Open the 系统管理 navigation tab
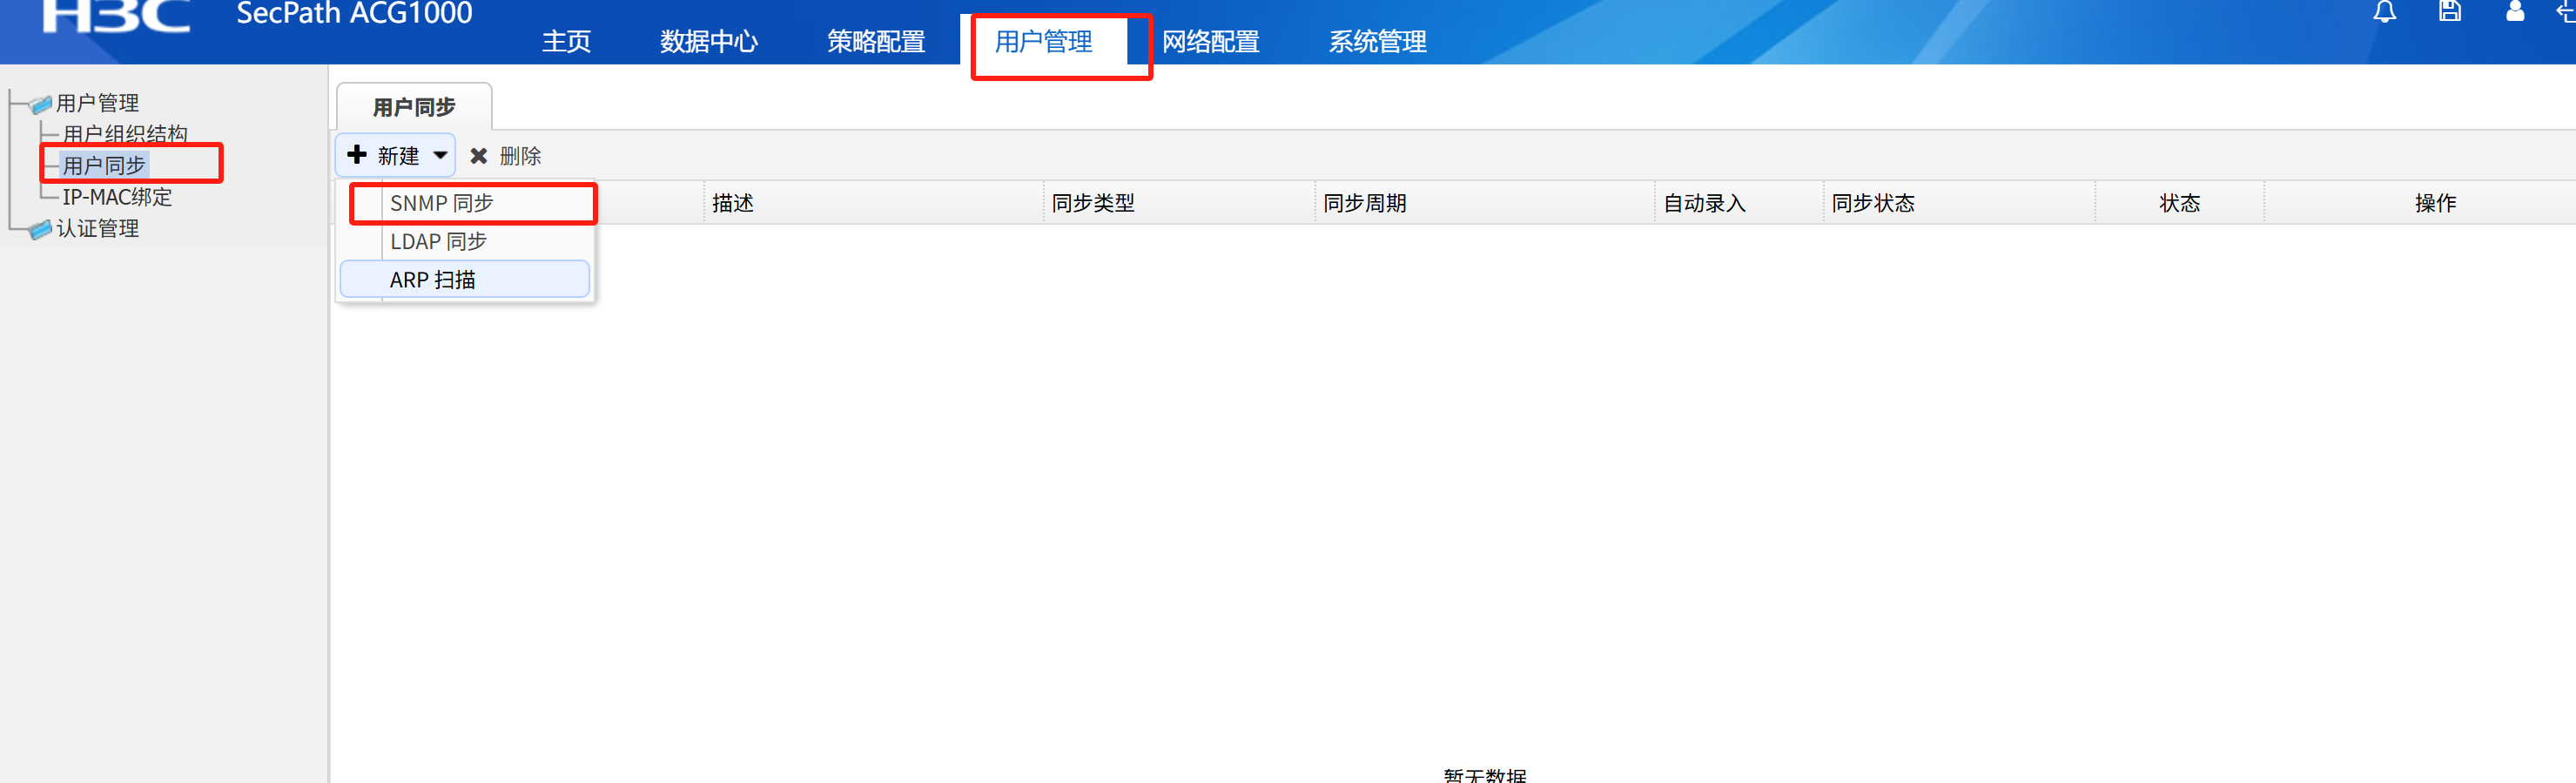The image size is (2576, 783). 1377,42
